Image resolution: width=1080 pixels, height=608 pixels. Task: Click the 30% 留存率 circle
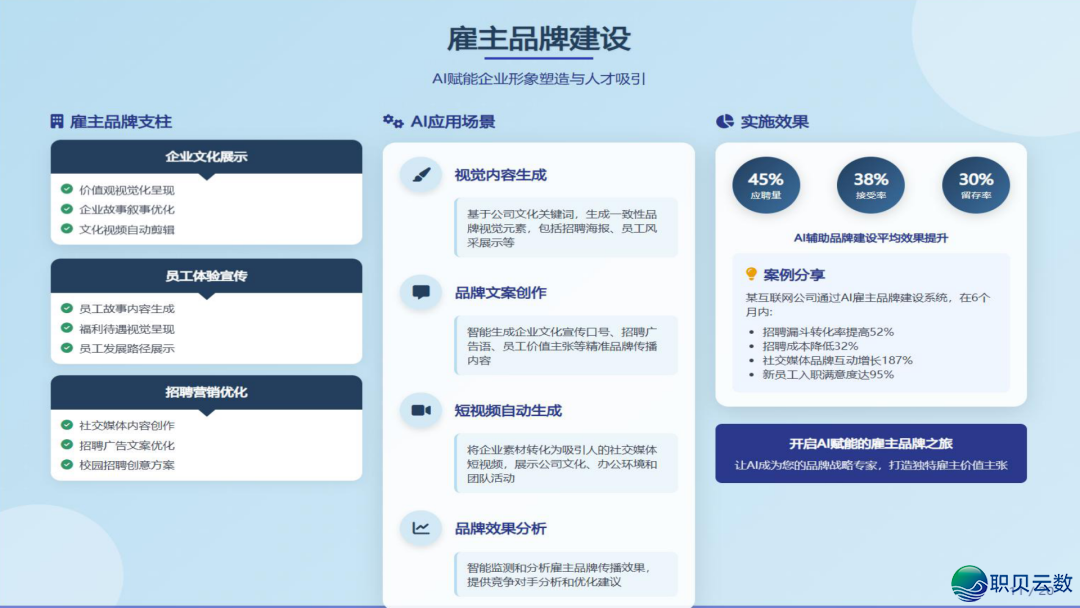[x=976, y=185]
